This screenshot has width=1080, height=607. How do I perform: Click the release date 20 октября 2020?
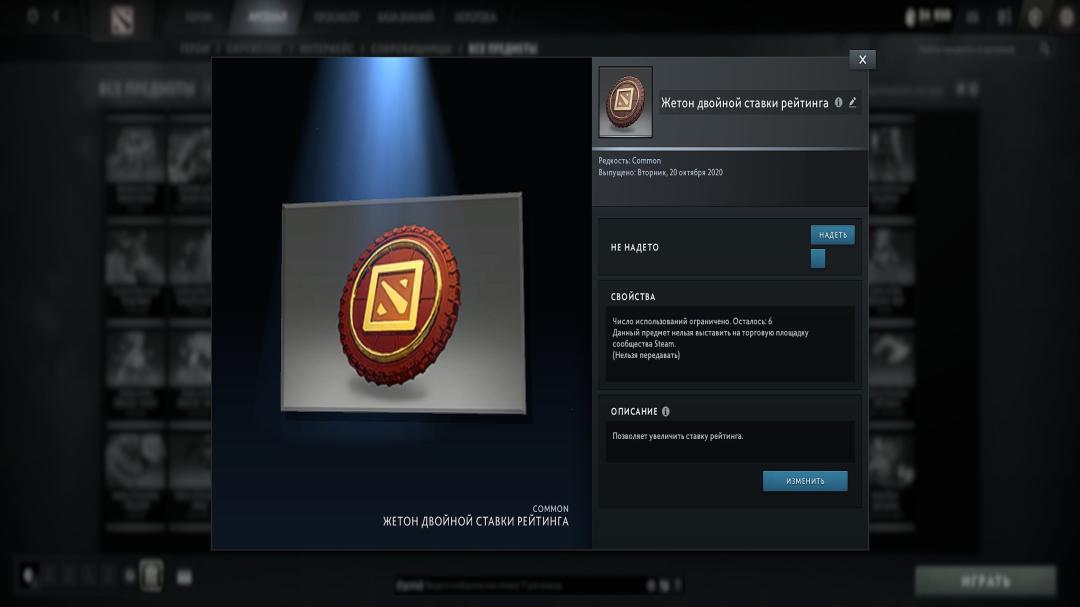click(696, 173)
